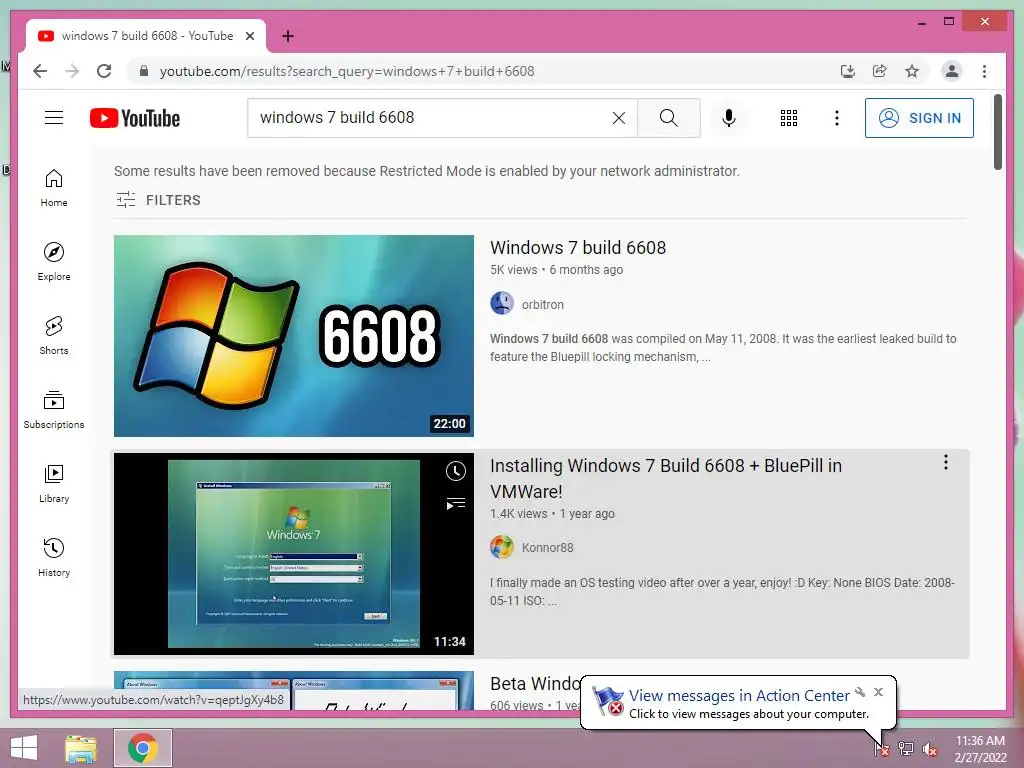1024x768 pixels.
Task: Open new browser tab
Action: 287,36
